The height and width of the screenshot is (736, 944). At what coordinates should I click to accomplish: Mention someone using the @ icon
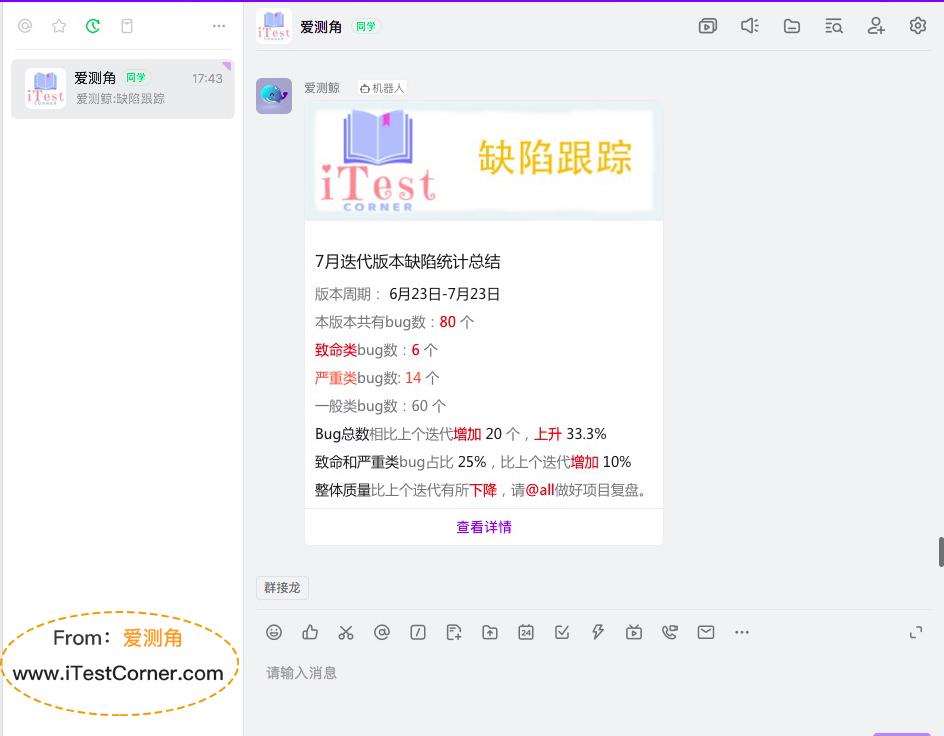pyautogui.click(x=382, y=632)
